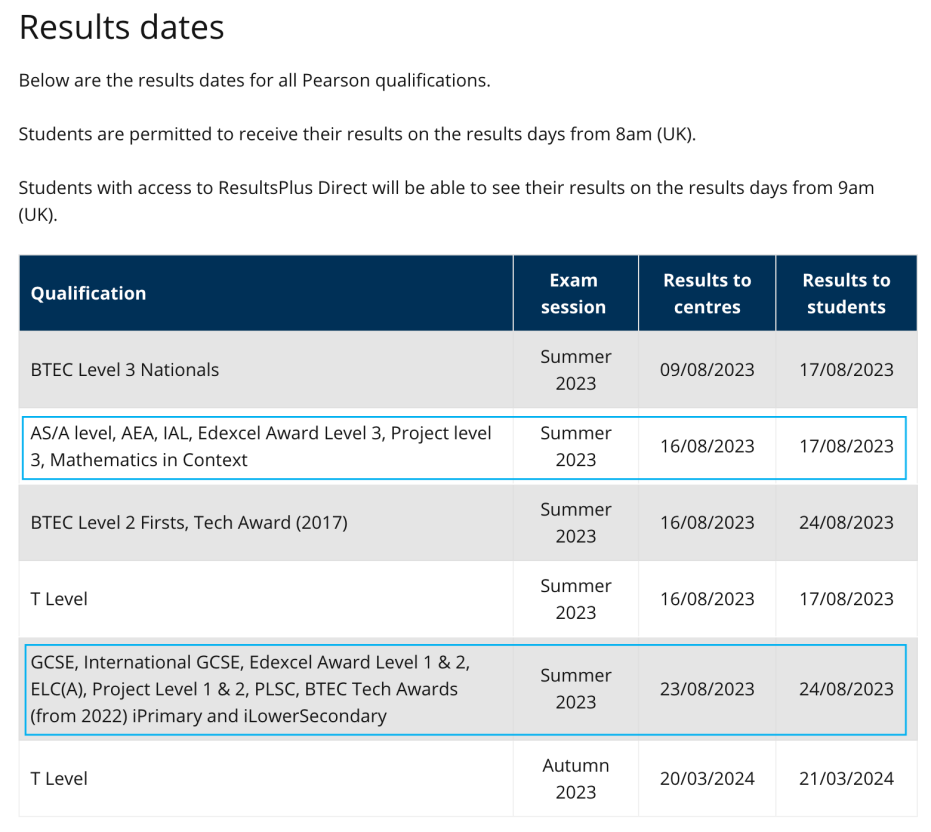This screenshot has height=832, width=931.
Task: Select the BTEC Level 3 Nationals qualification cell
Action: click(125, 369)
